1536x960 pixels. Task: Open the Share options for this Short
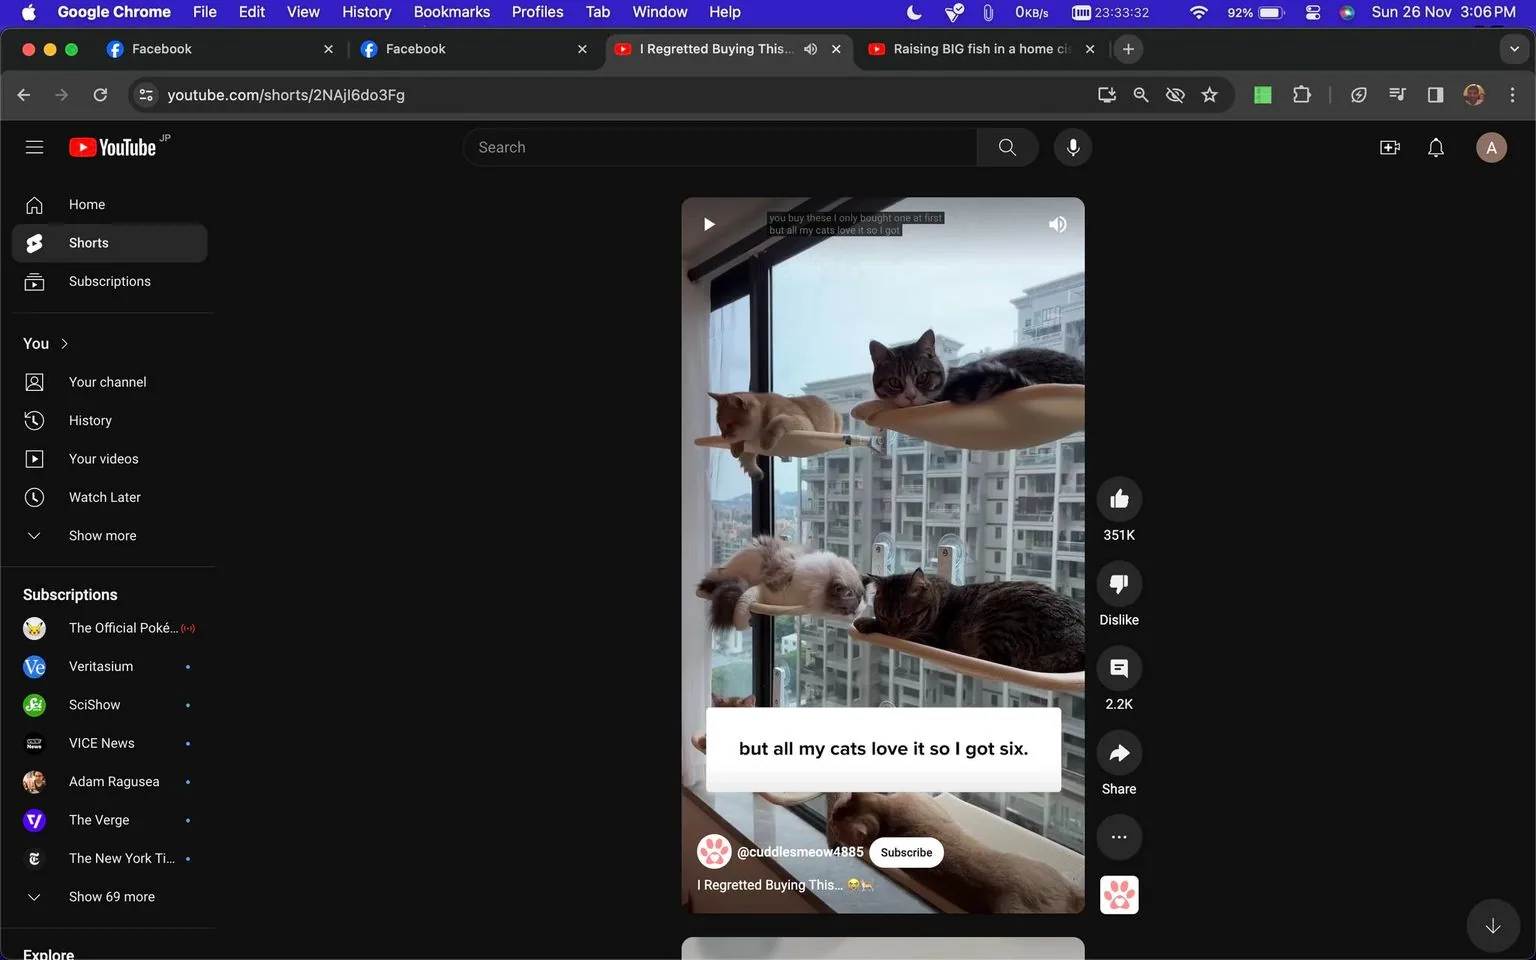point(1118,752)
